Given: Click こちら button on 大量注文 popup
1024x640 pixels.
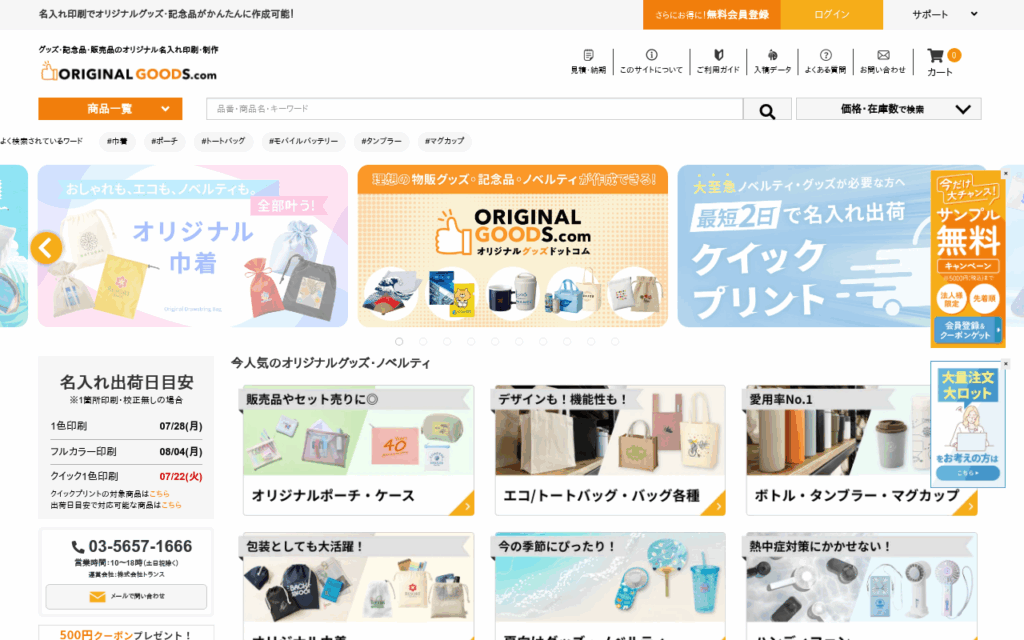Looking at the screenshot, I should [x=967, y=473].
